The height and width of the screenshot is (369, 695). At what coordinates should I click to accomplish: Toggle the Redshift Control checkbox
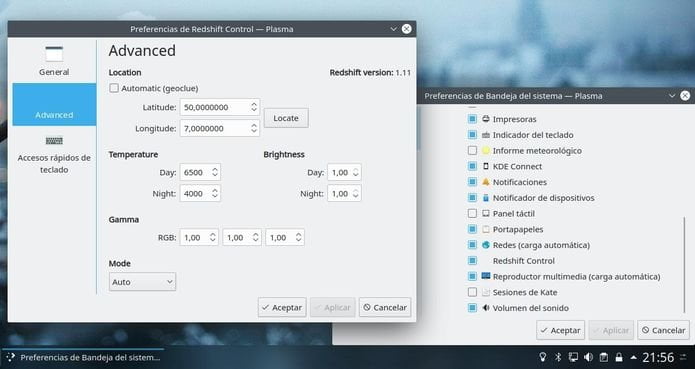point(472,260)
